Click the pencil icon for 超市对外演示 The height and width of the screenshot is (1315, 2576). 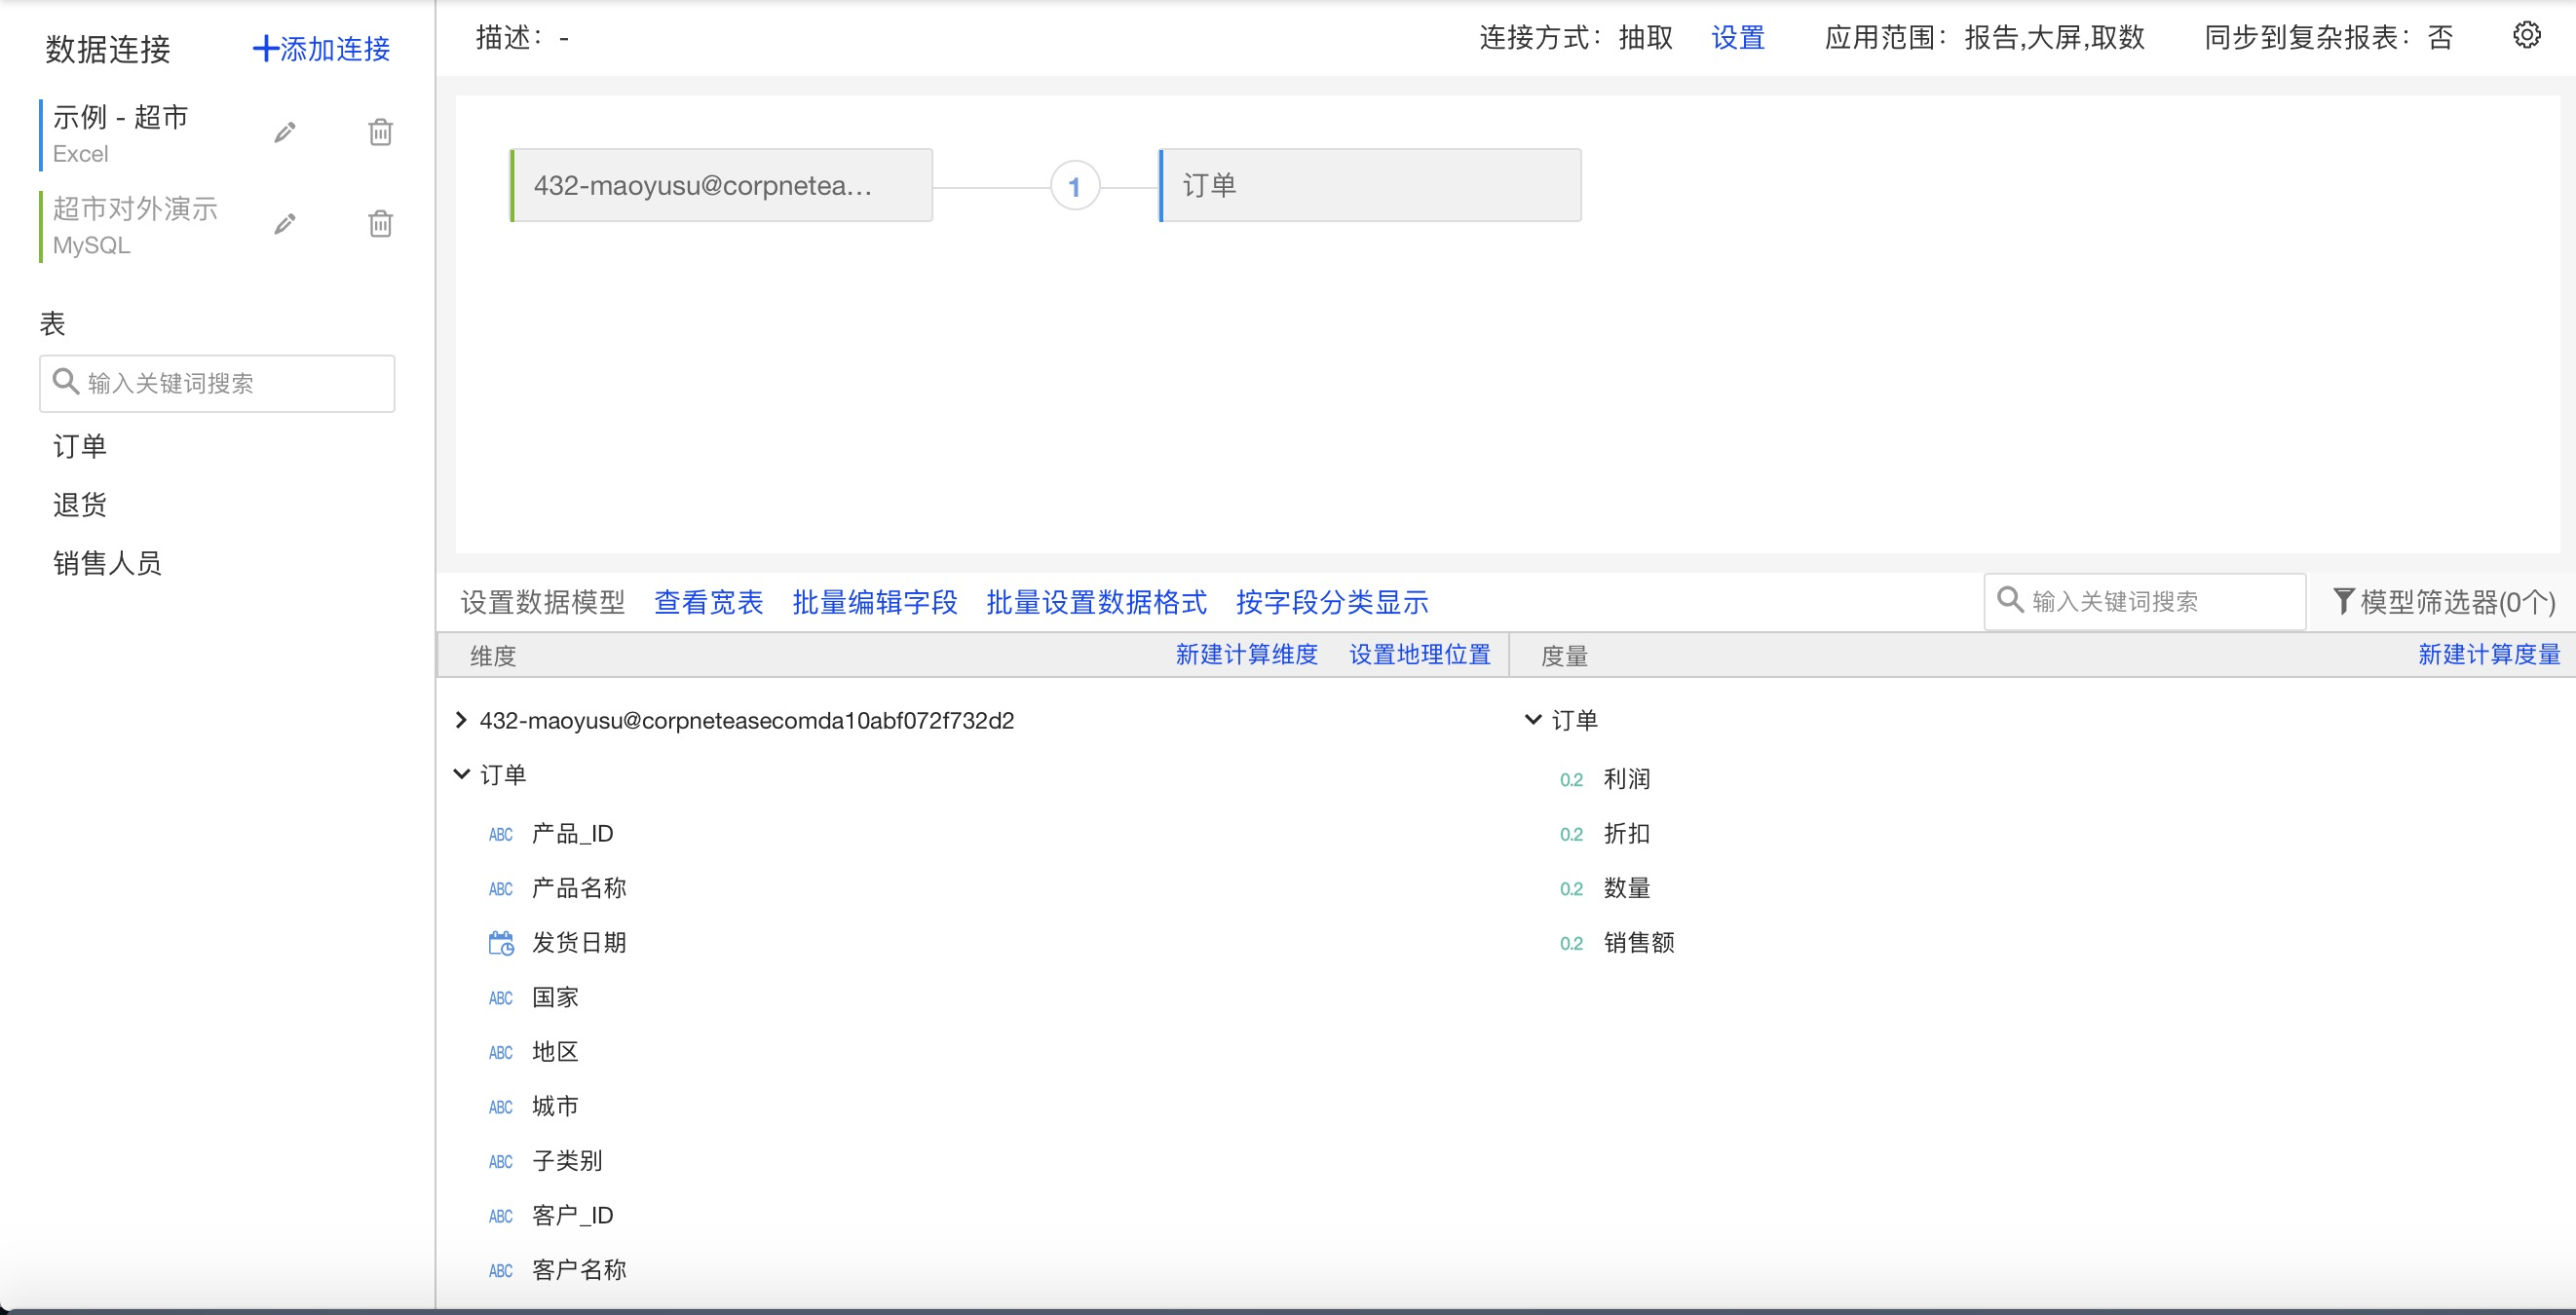click(x=285, y=224)
